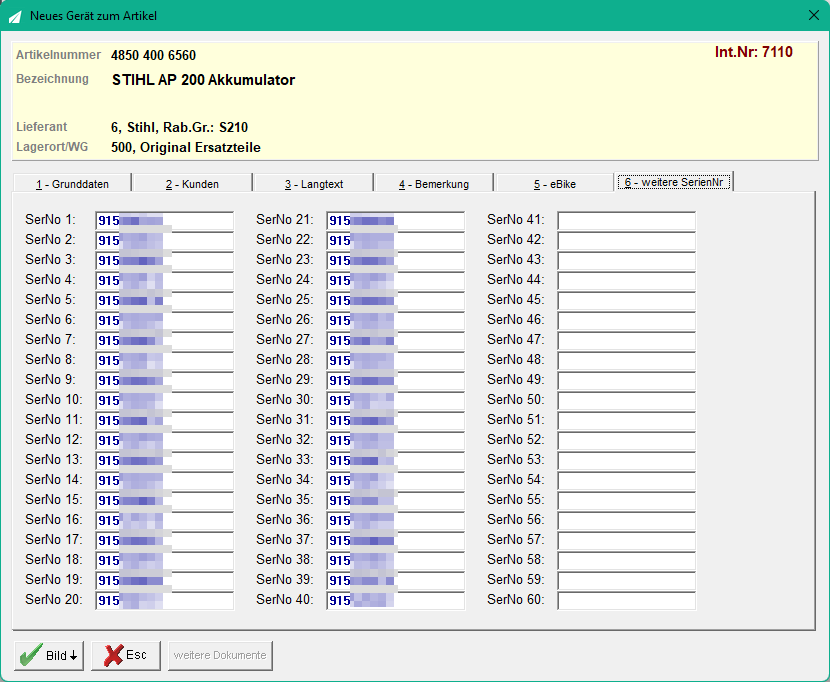Click into the SerNo 38 field
The width and height of the screenshot is (830, 682).
[395, 561]
